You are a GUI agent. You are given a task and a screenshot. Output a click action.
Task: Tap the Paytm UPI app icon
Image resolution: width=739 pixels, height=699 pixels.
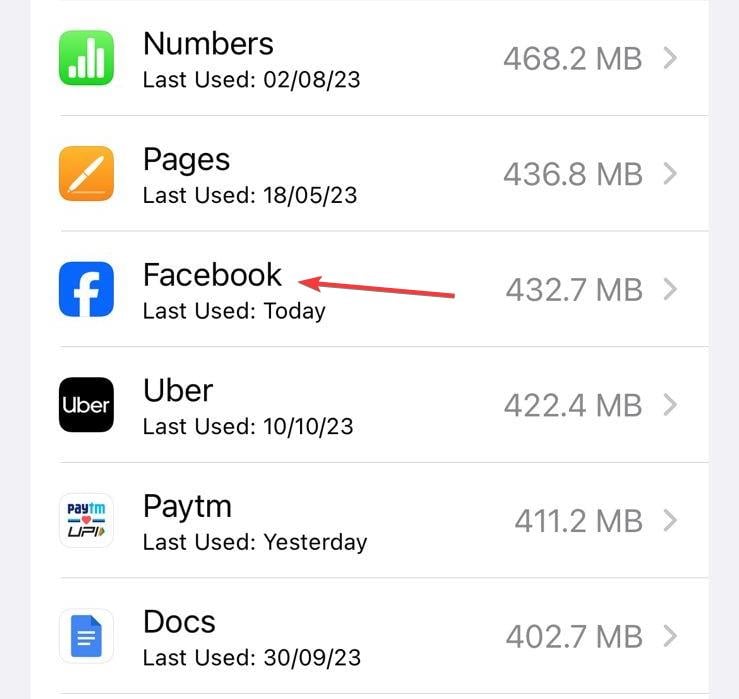tap(86, 520)
